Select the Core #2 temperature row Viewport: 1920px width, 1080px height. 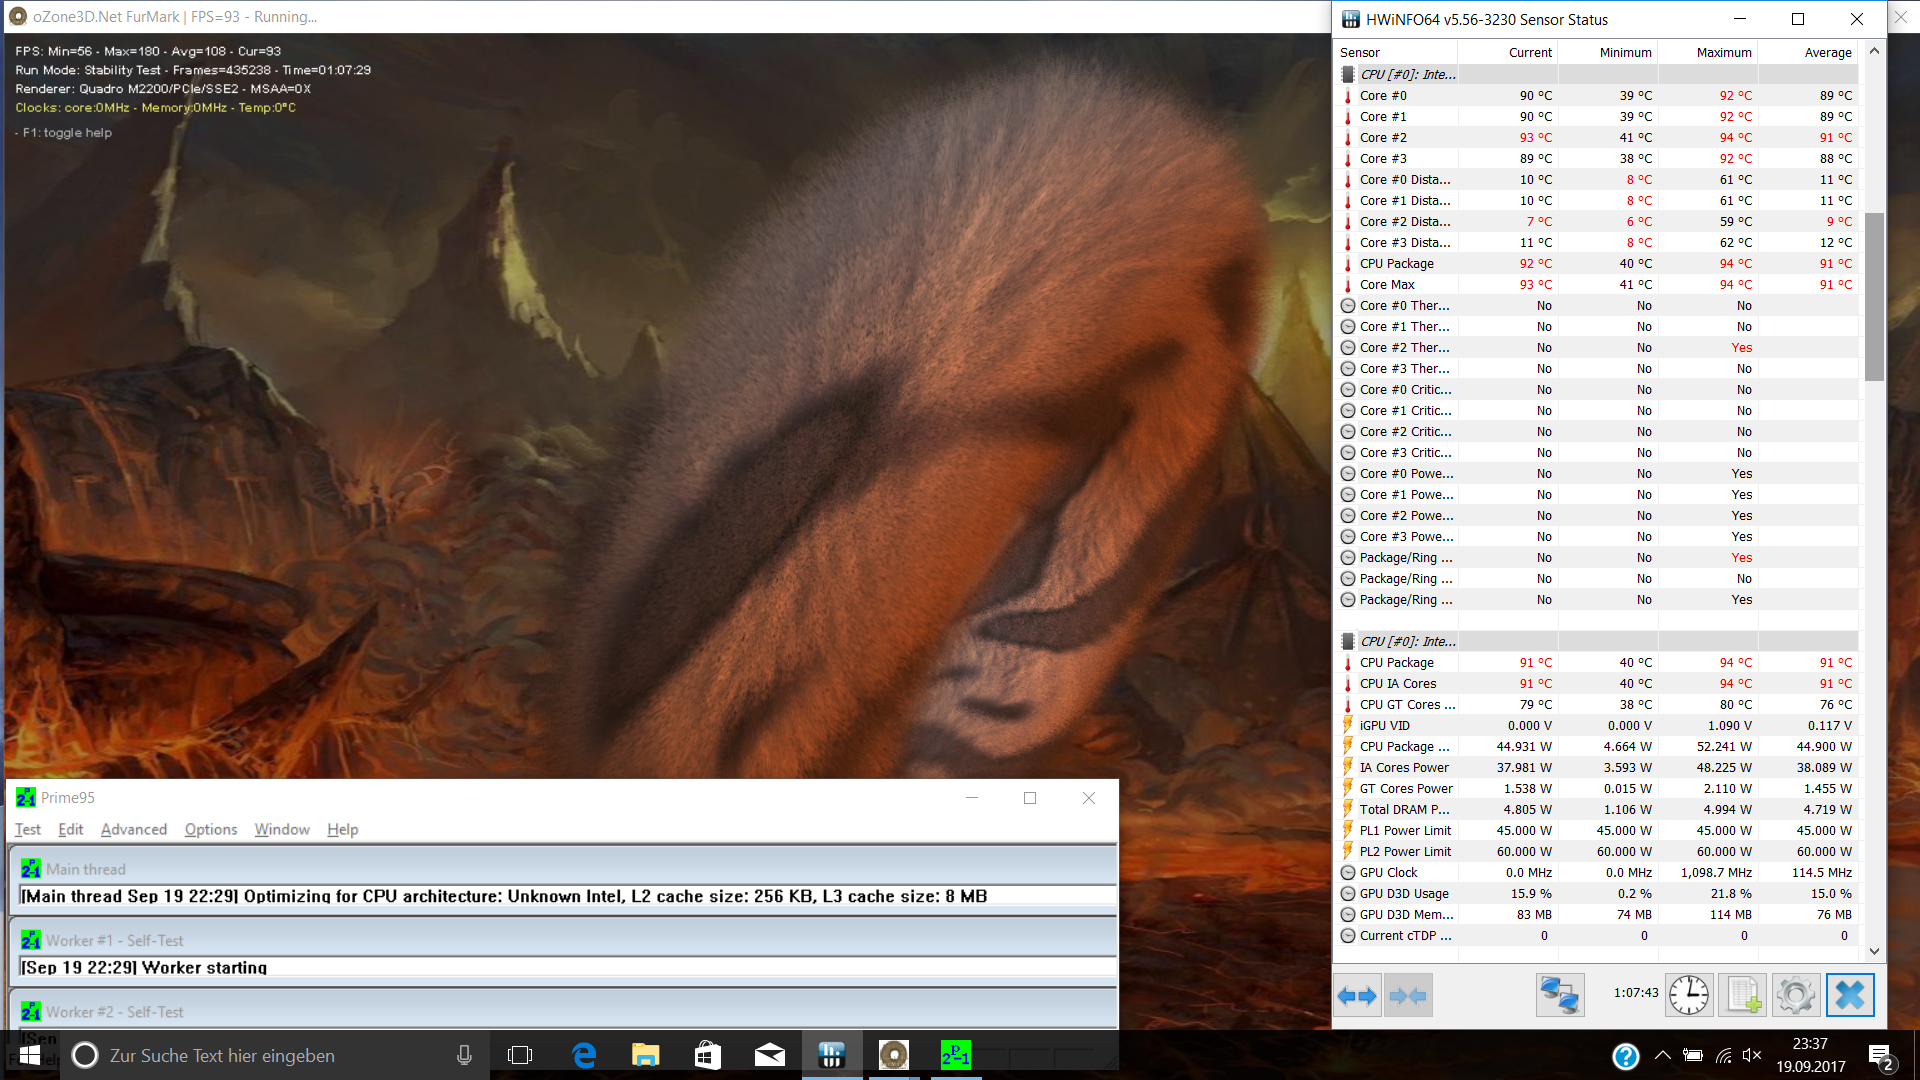[x=1597, y=138]
